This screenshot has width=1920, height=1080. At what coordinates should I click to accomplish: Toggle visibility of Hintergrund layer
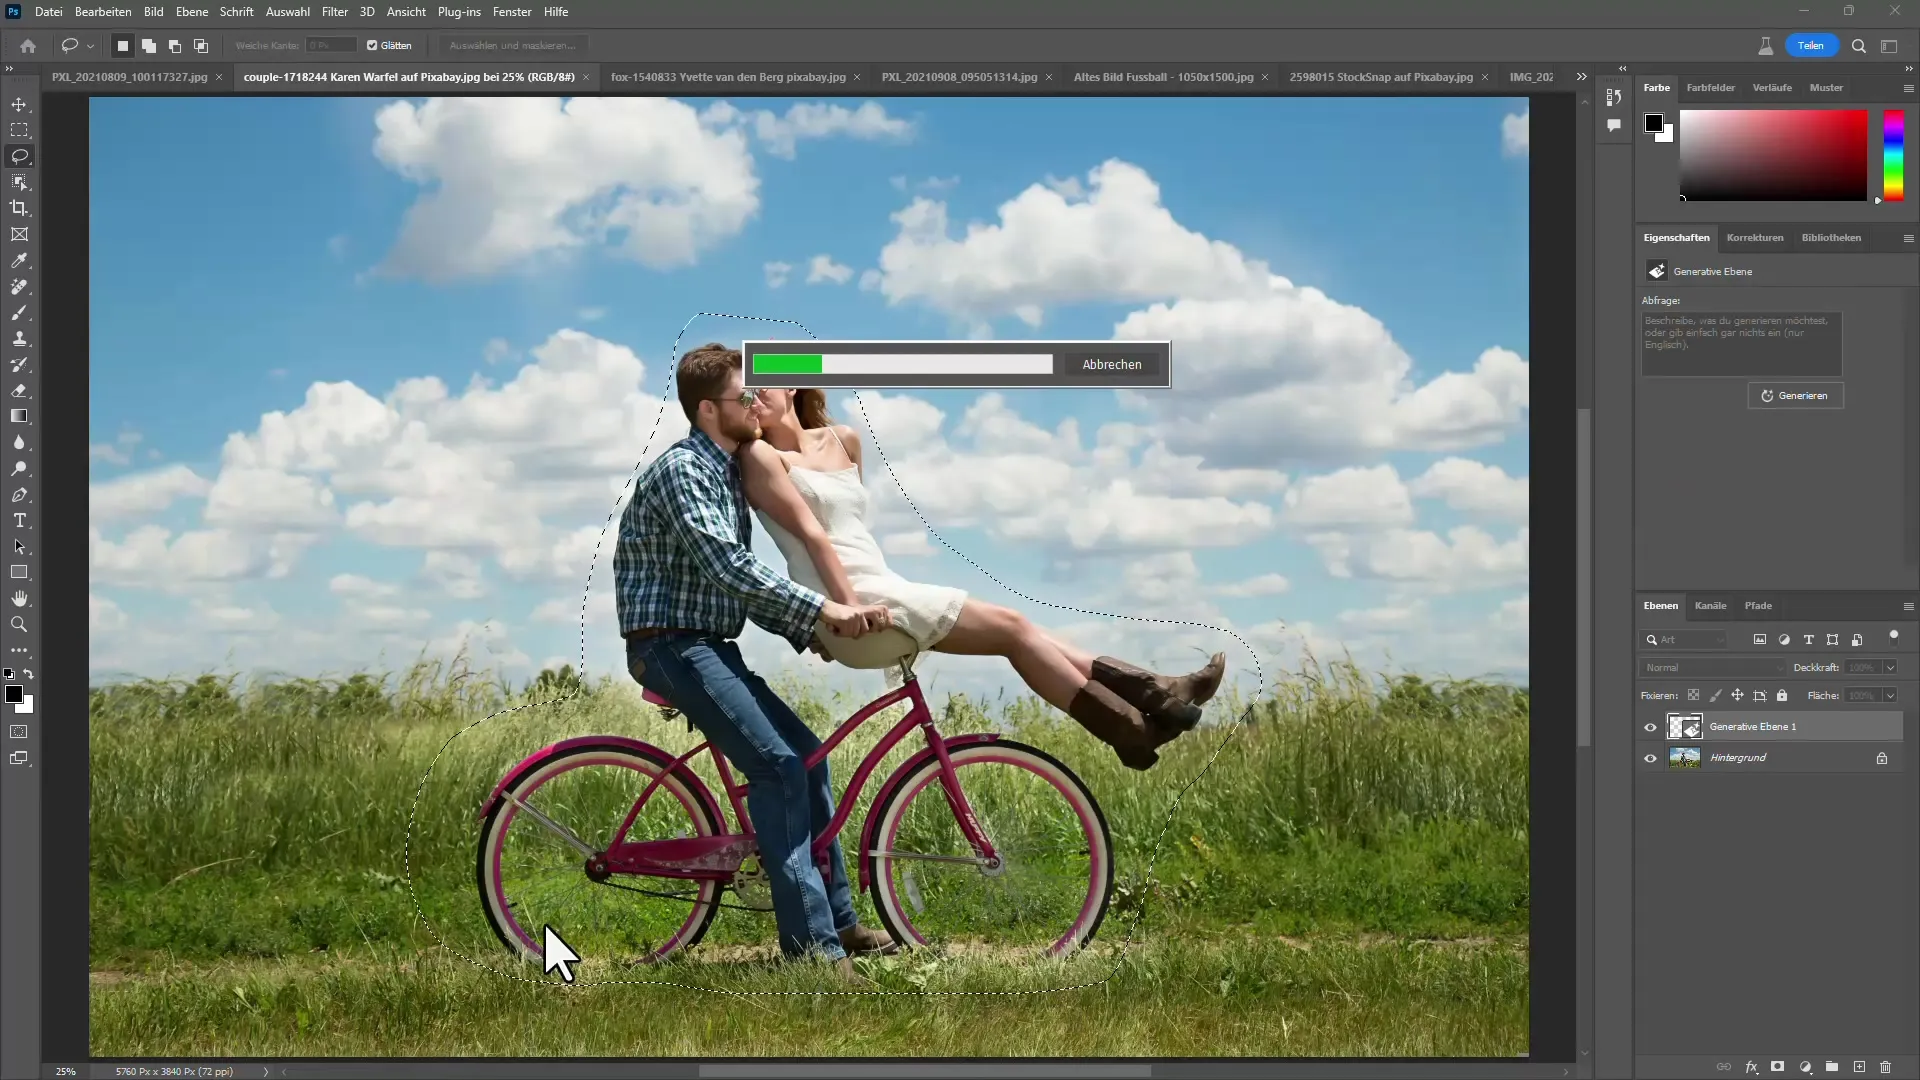[x=1650, y=757]
